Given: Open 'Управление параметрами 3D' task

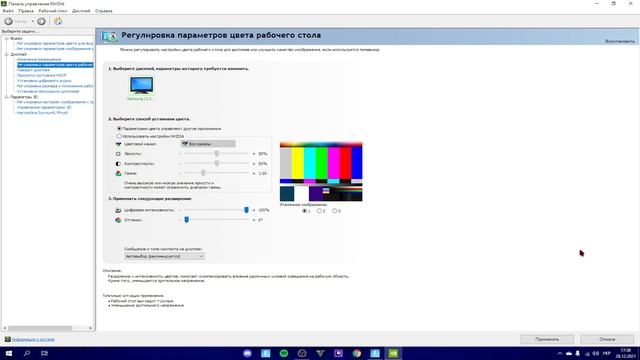Looking at the screenshot, I should [x=44, y=107].
